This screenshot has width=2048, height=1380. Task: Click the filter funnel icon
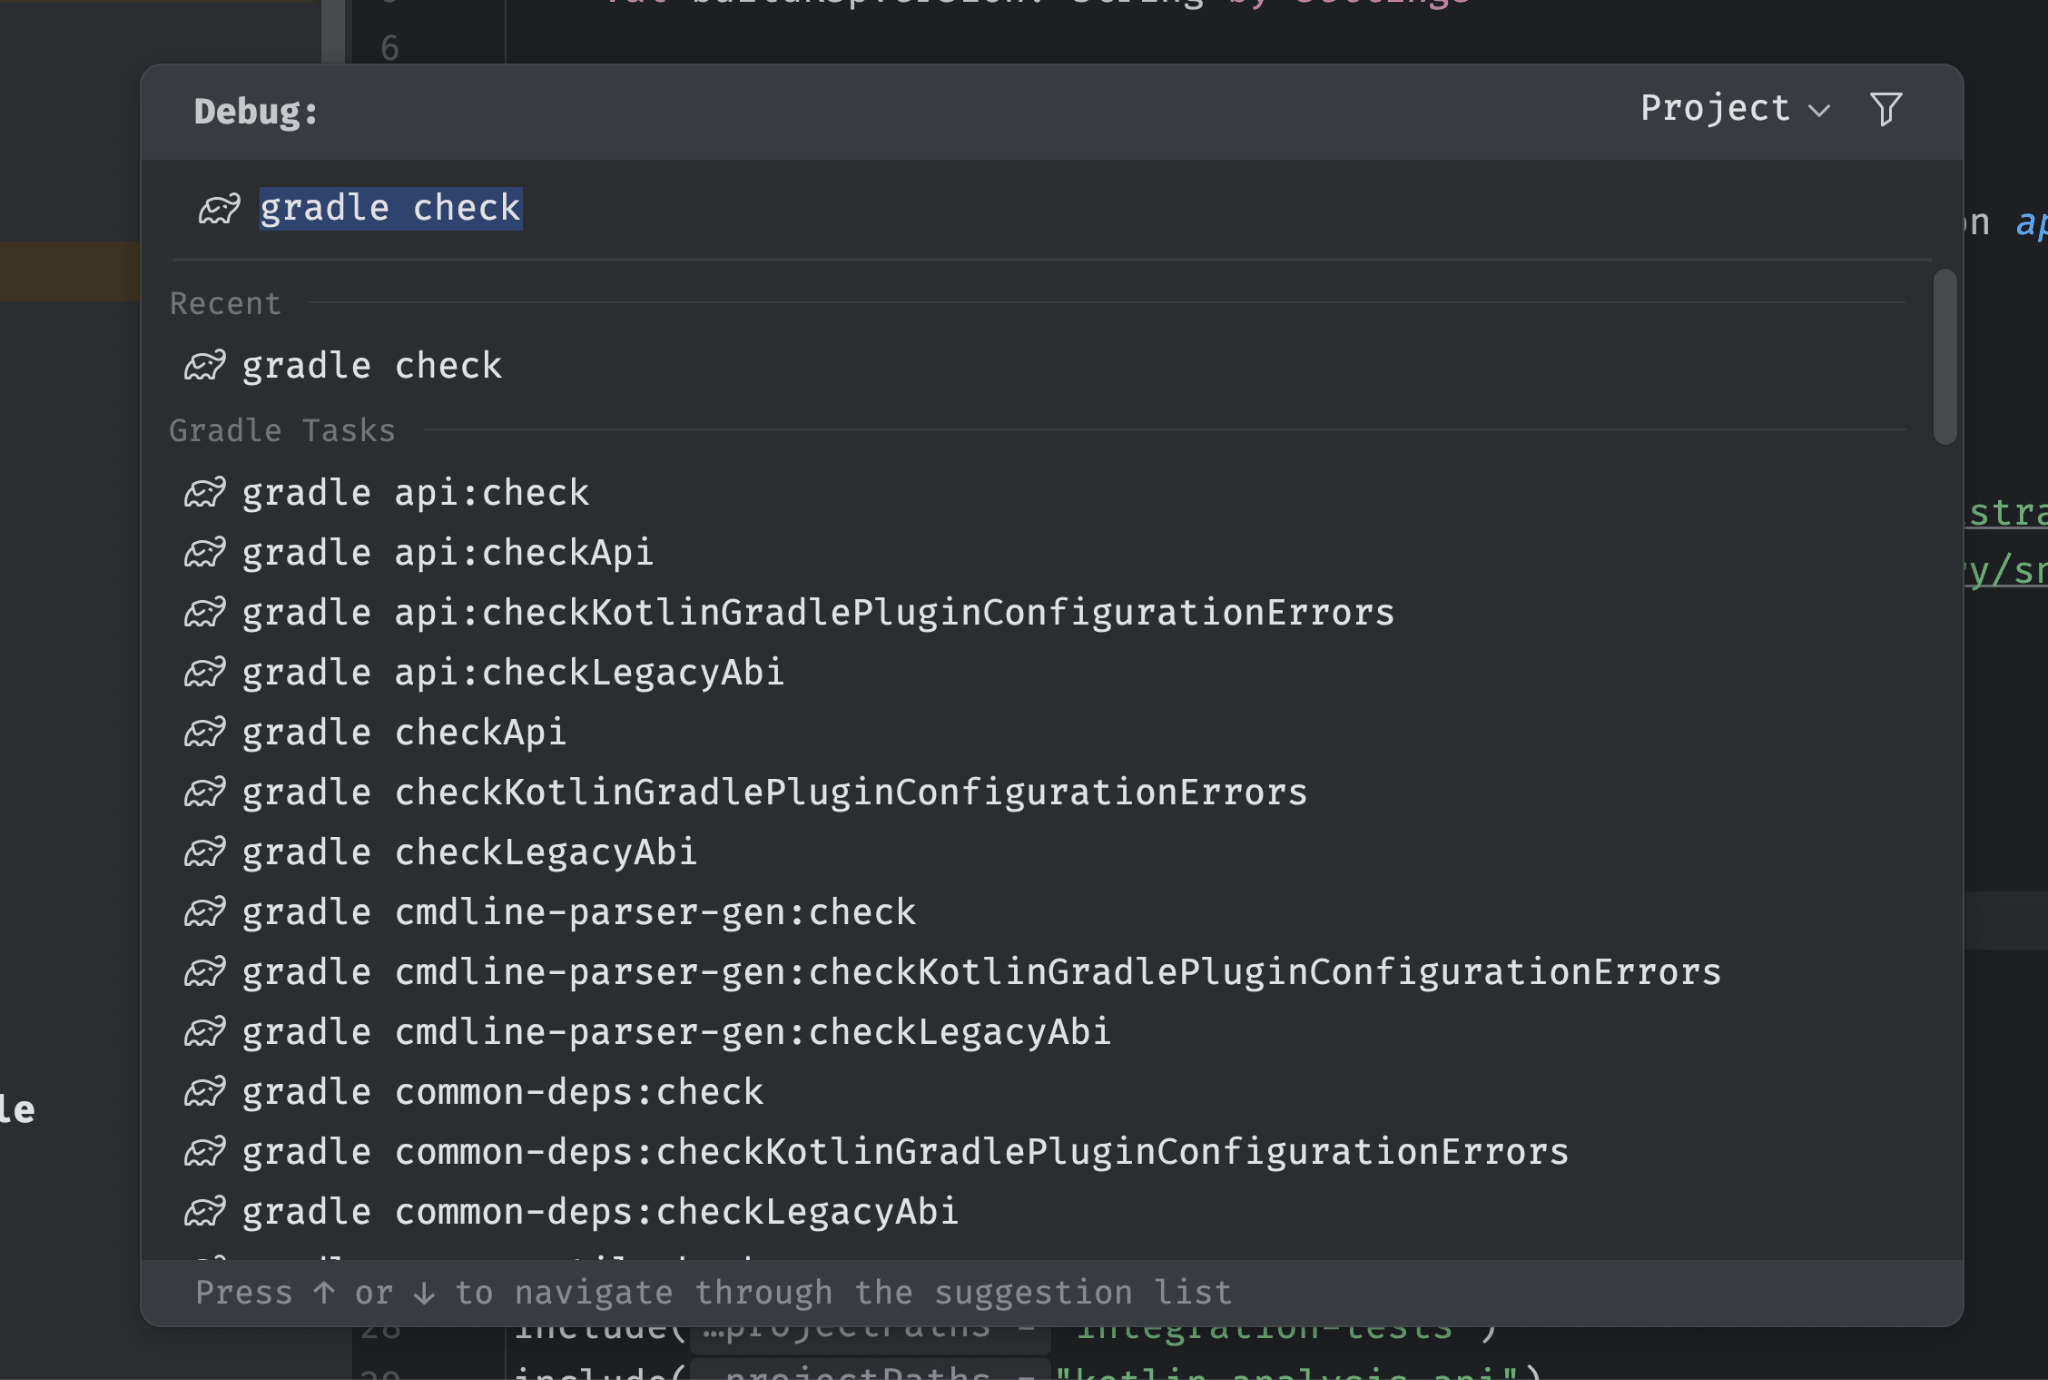pos(1885,109)
